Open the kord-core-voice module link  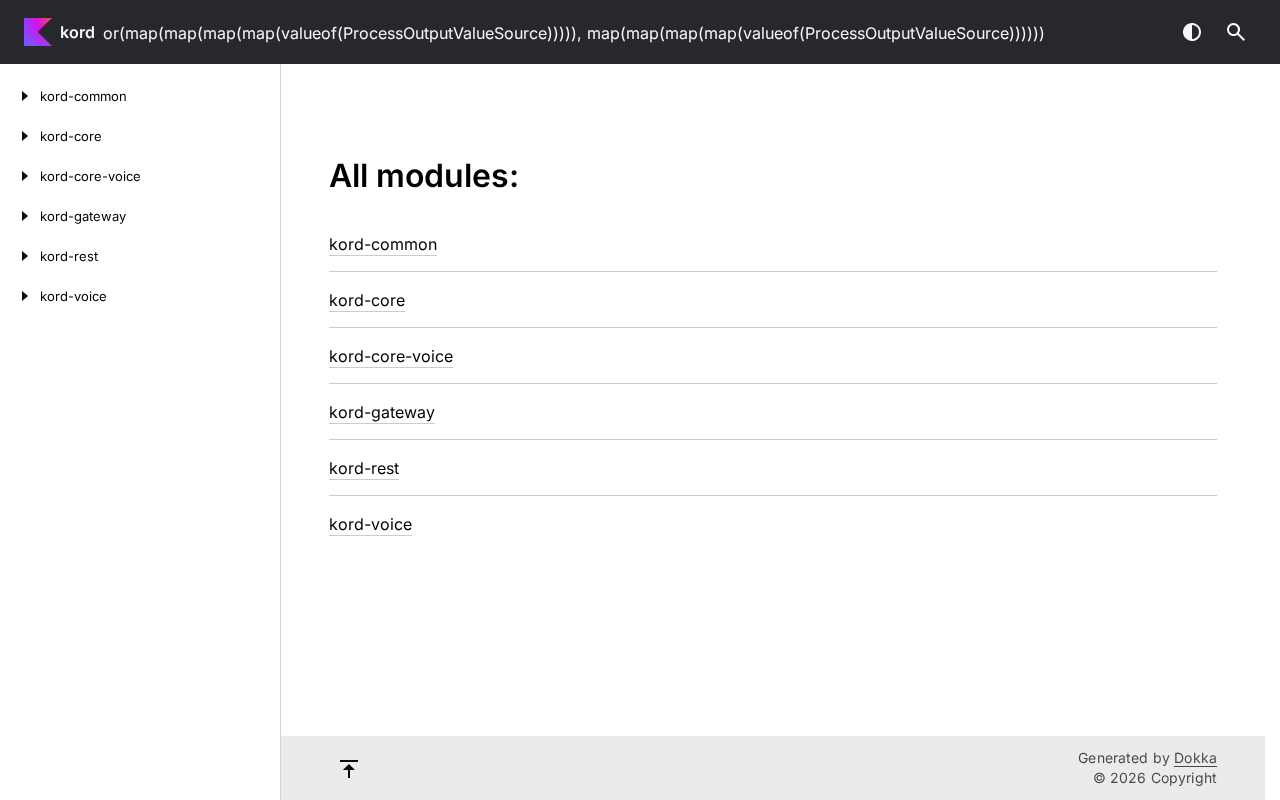pos(391,356)
